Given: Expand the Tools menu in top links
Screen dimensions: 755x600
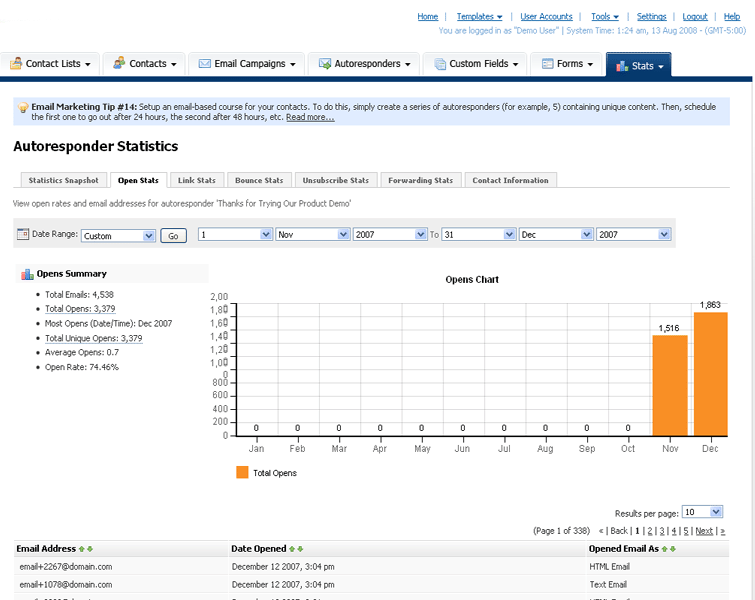Looking at the screenshot, I should click(x=605, y=16).
